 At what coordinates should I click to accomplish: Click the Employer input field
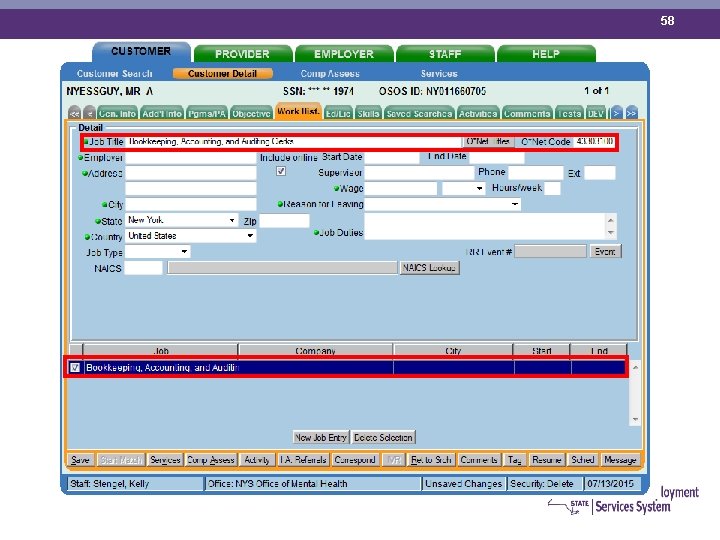pyautogui.click(x=191, y=158)
